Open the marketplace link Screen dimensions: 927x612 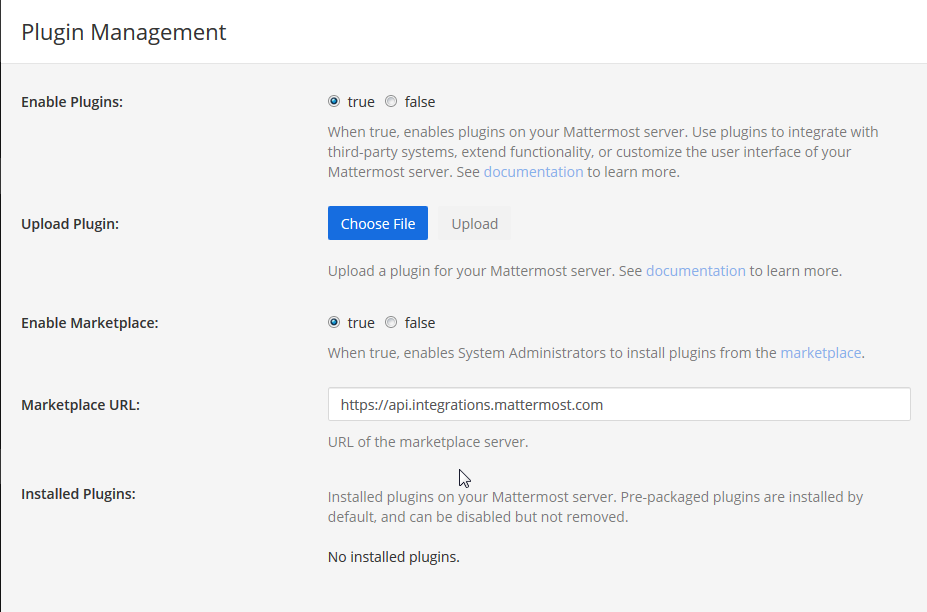click(x=821, y=353)
